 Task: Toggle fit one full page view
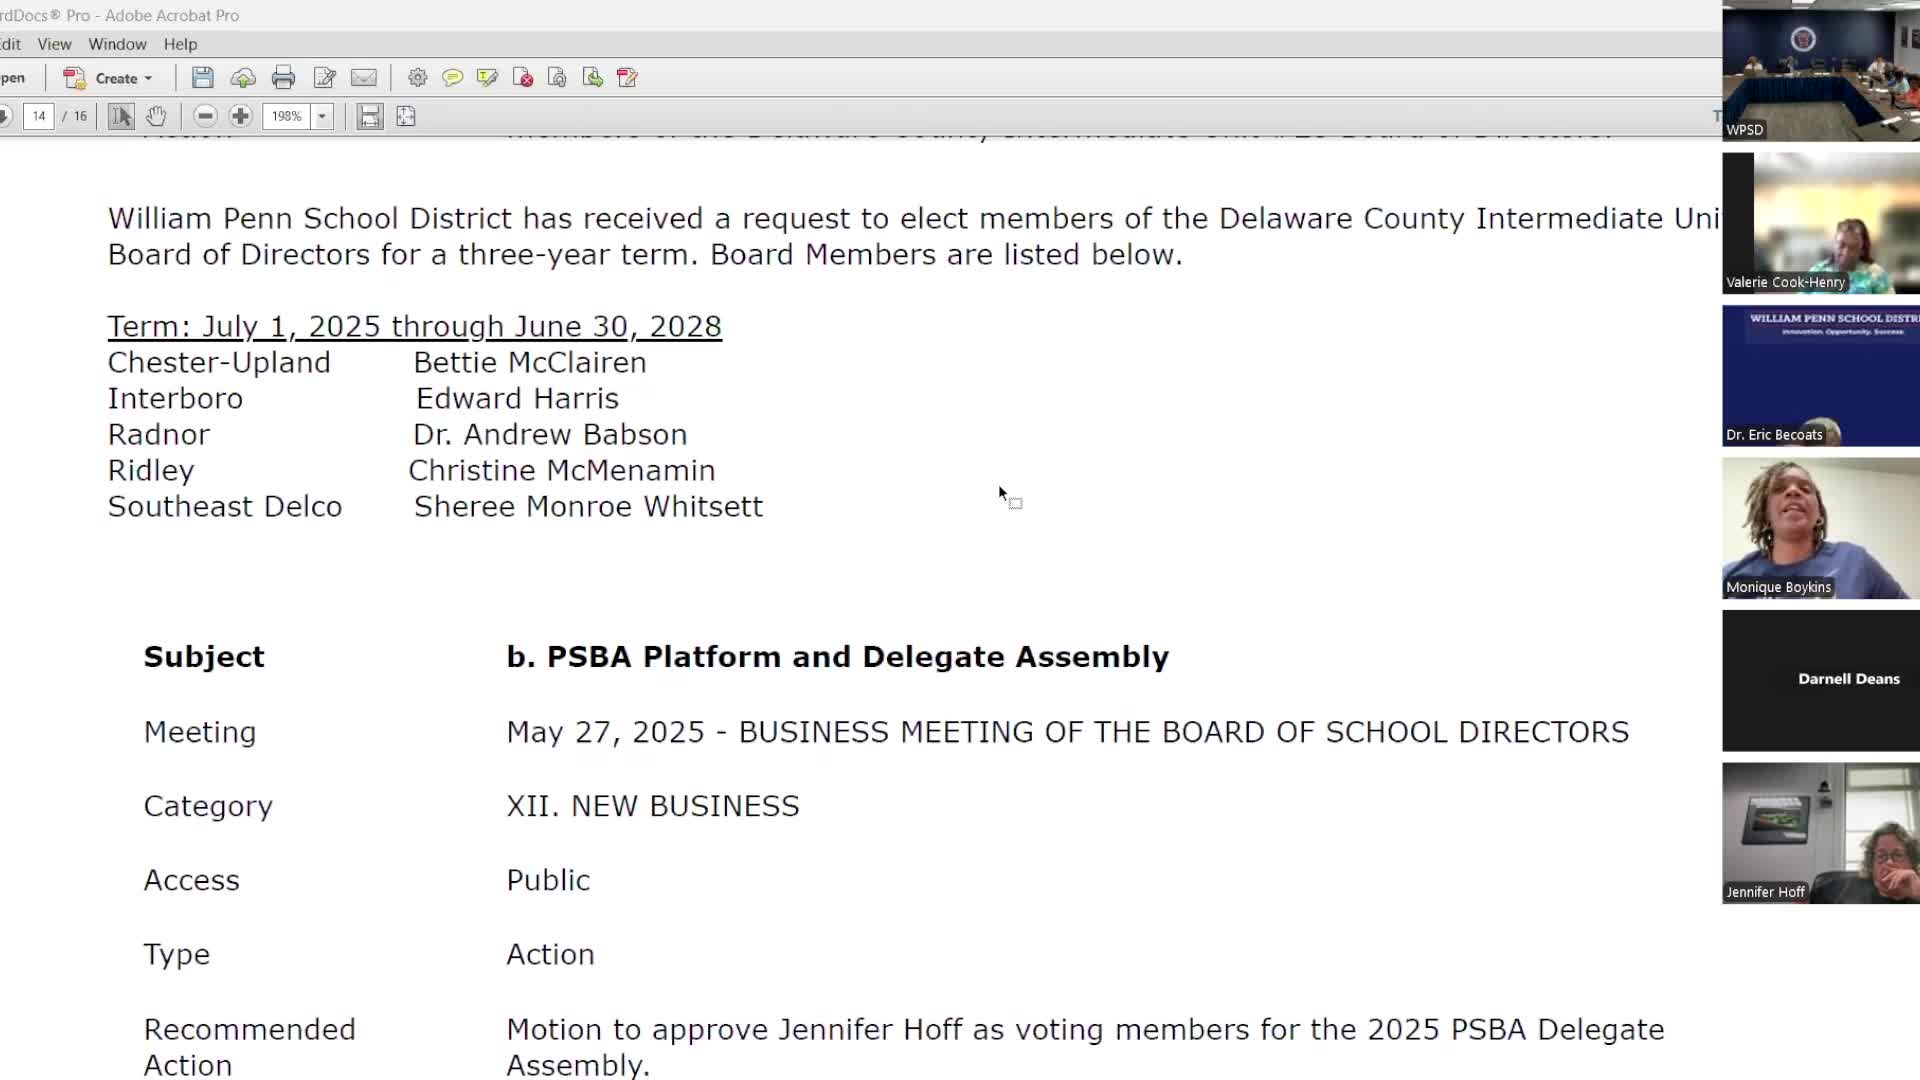point(406,116)
